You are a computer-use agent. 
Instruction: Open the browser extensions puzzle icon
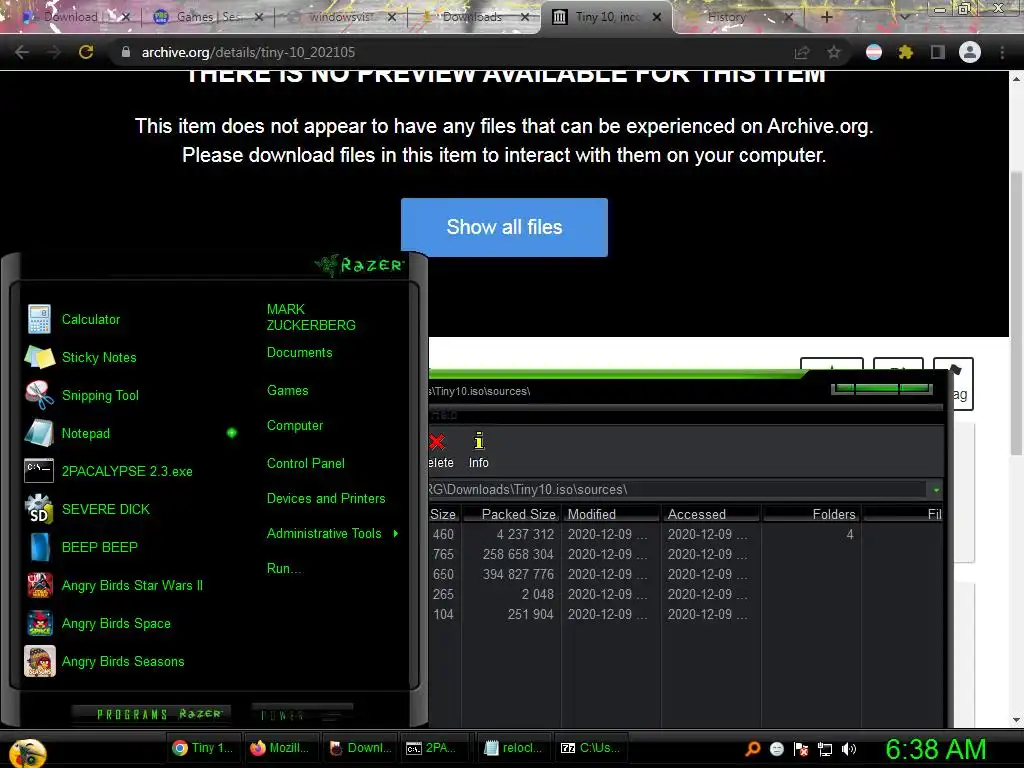coord(905,52)
